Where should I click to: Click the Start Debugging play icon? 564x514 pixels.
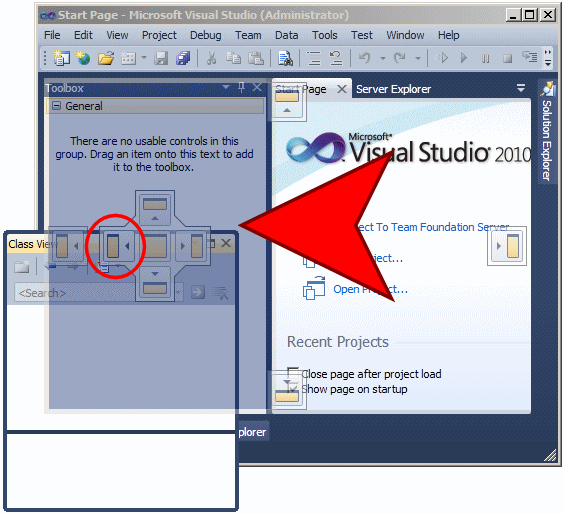pos(464,58)
